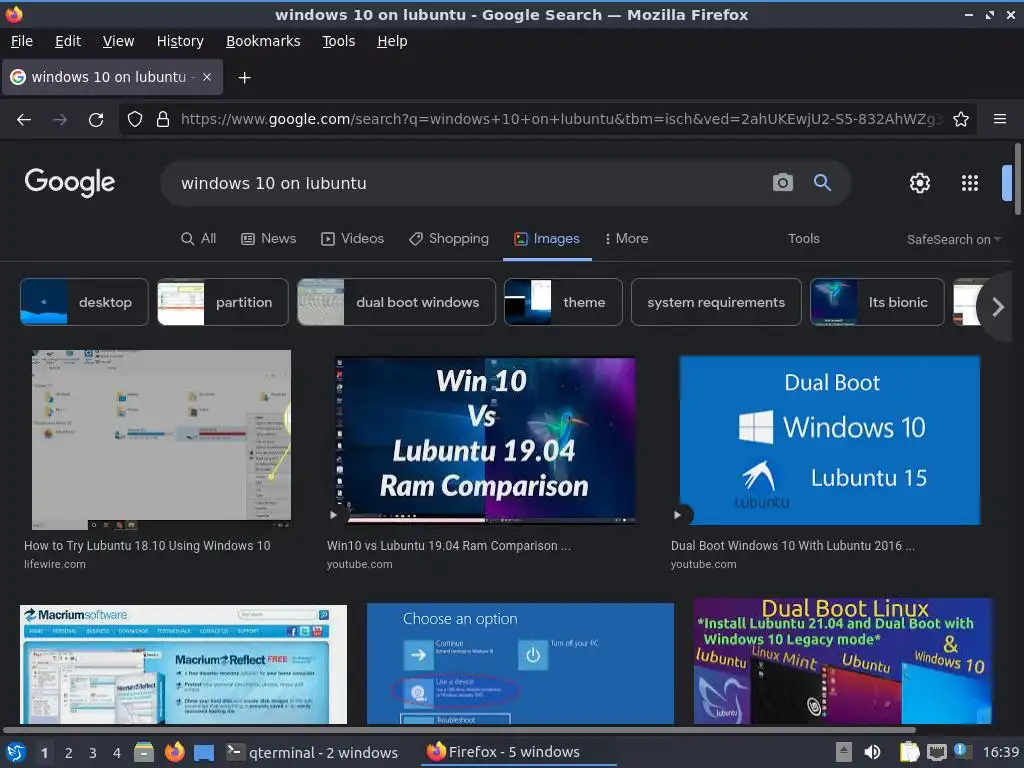This screenshot has width=1024, height=768.
Task: Open the 'Choose an option' thumbnail
Action: pos(520,663)
